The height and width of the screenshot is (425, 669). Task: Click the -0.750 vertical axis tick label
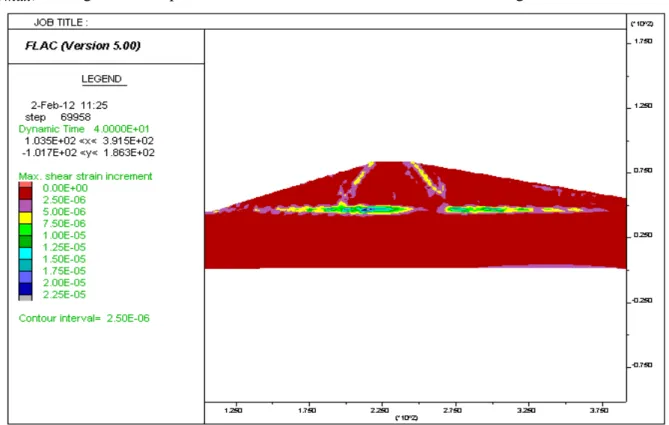642,365
